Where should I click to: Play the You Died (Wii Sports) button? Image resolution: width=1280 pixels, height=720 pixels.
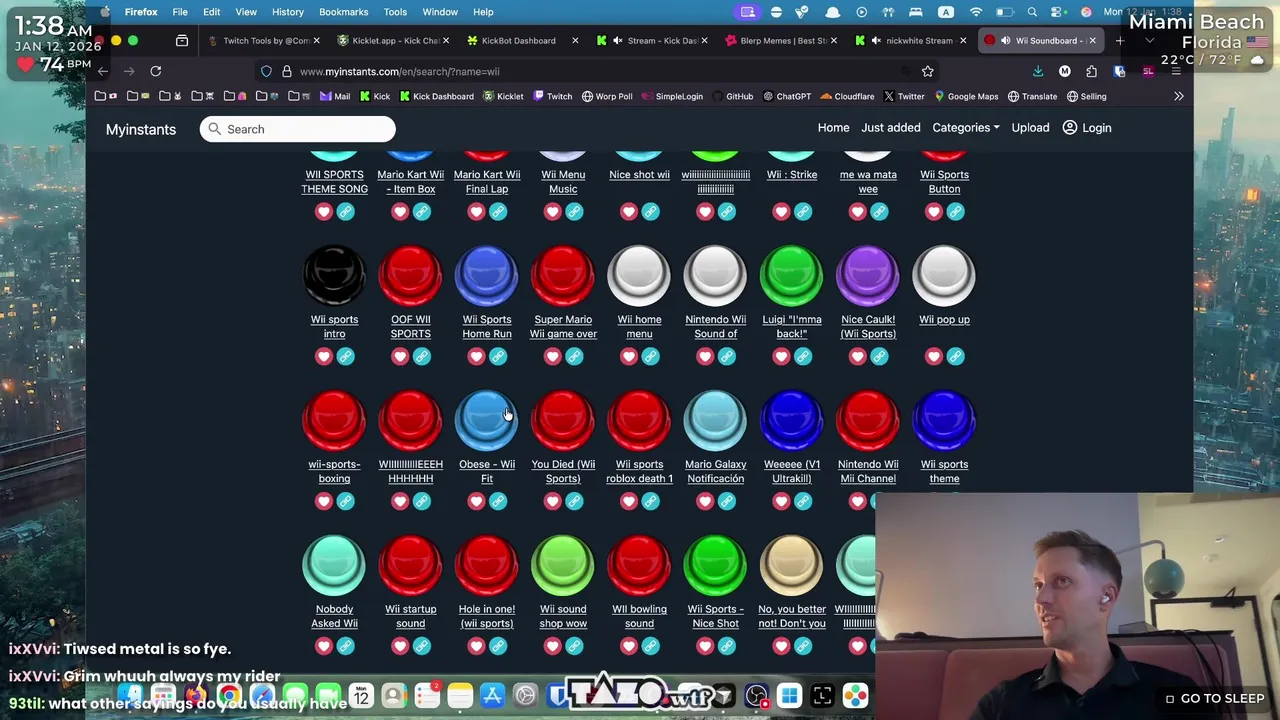point(563,420)
